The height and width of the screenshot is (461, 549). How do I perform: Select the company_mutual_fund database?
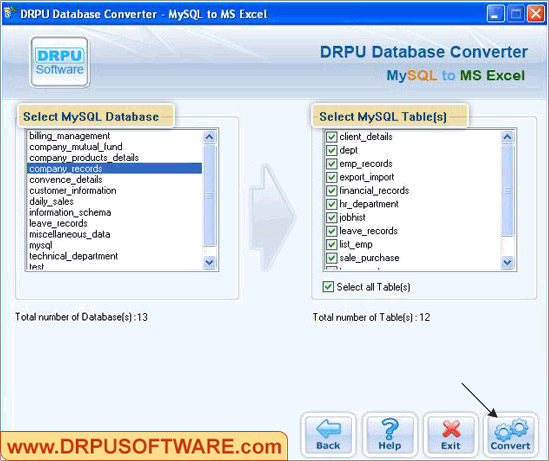click(114, 146)
